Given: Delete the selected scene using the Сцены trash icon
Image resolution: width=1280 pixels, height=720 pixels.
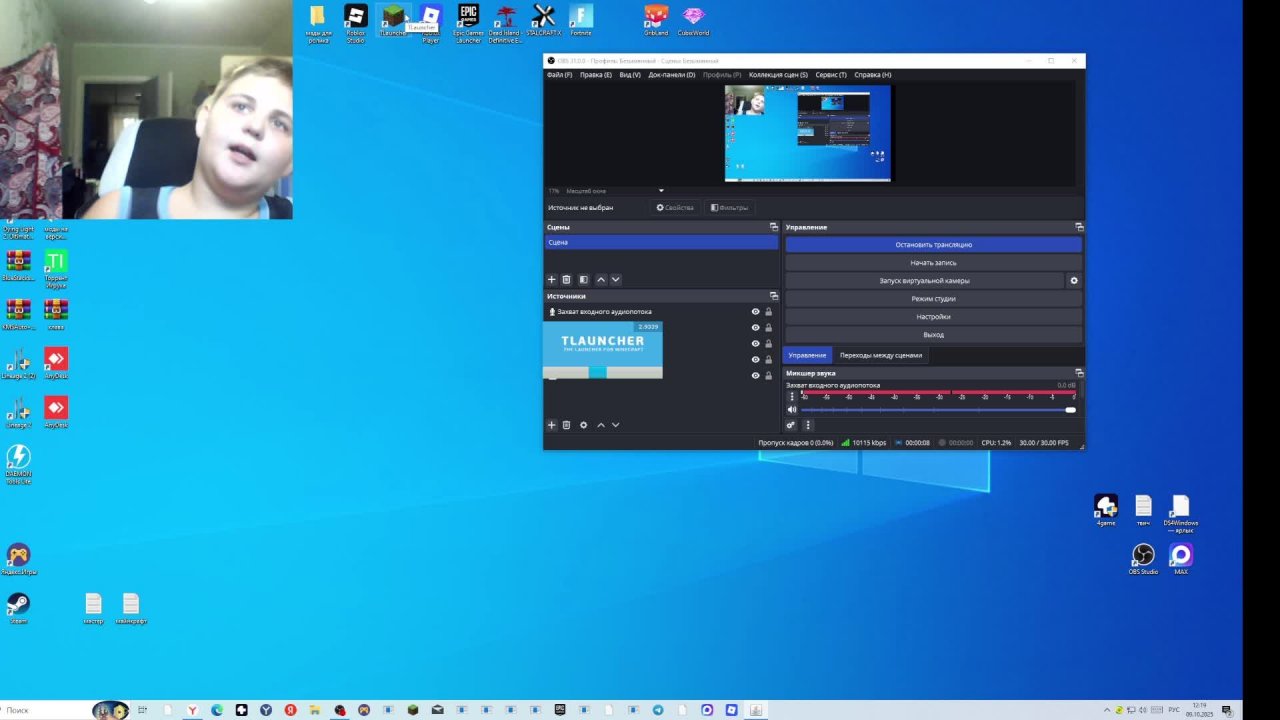Looking at the screenshot, I should pos(566,280).
